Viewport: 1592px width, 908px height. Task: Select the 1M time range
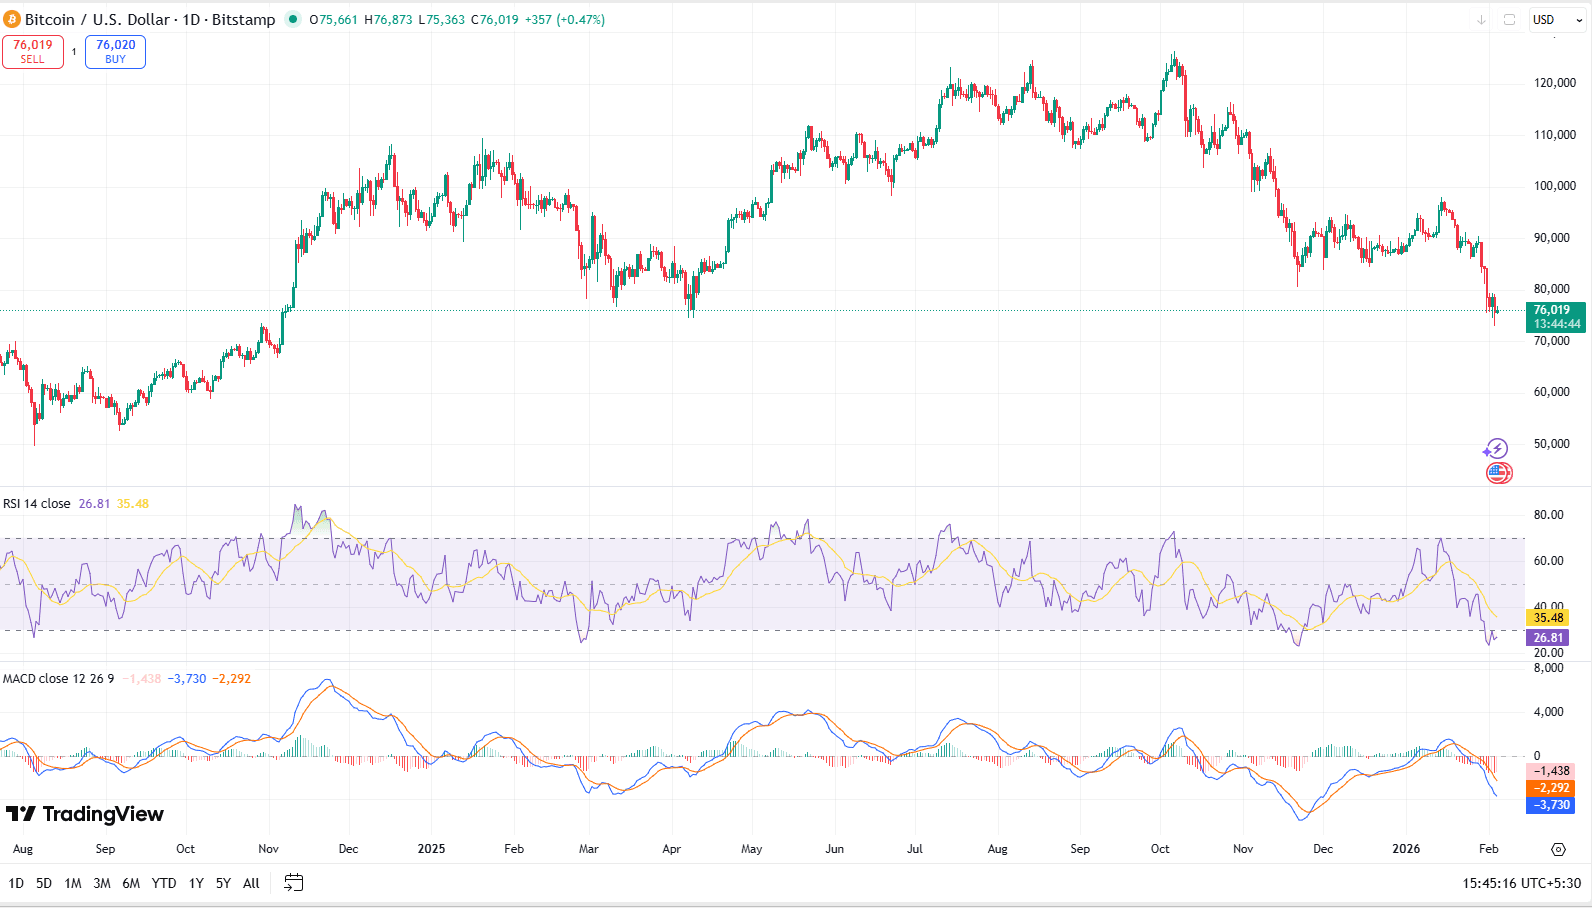[x=73, y=883]
